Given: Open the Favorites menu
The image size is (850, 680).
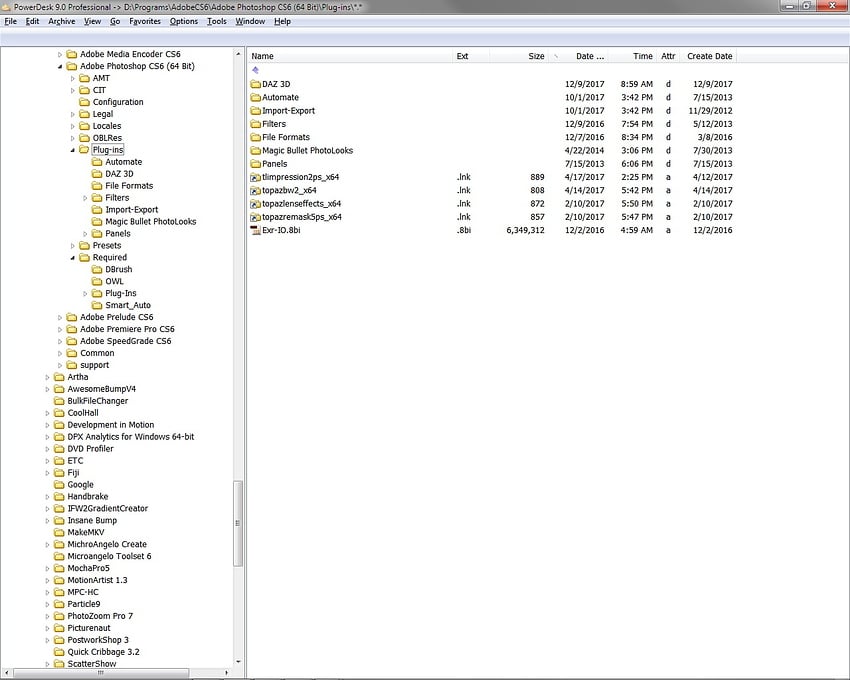Looking at the screenshot, I should (145, 21).
